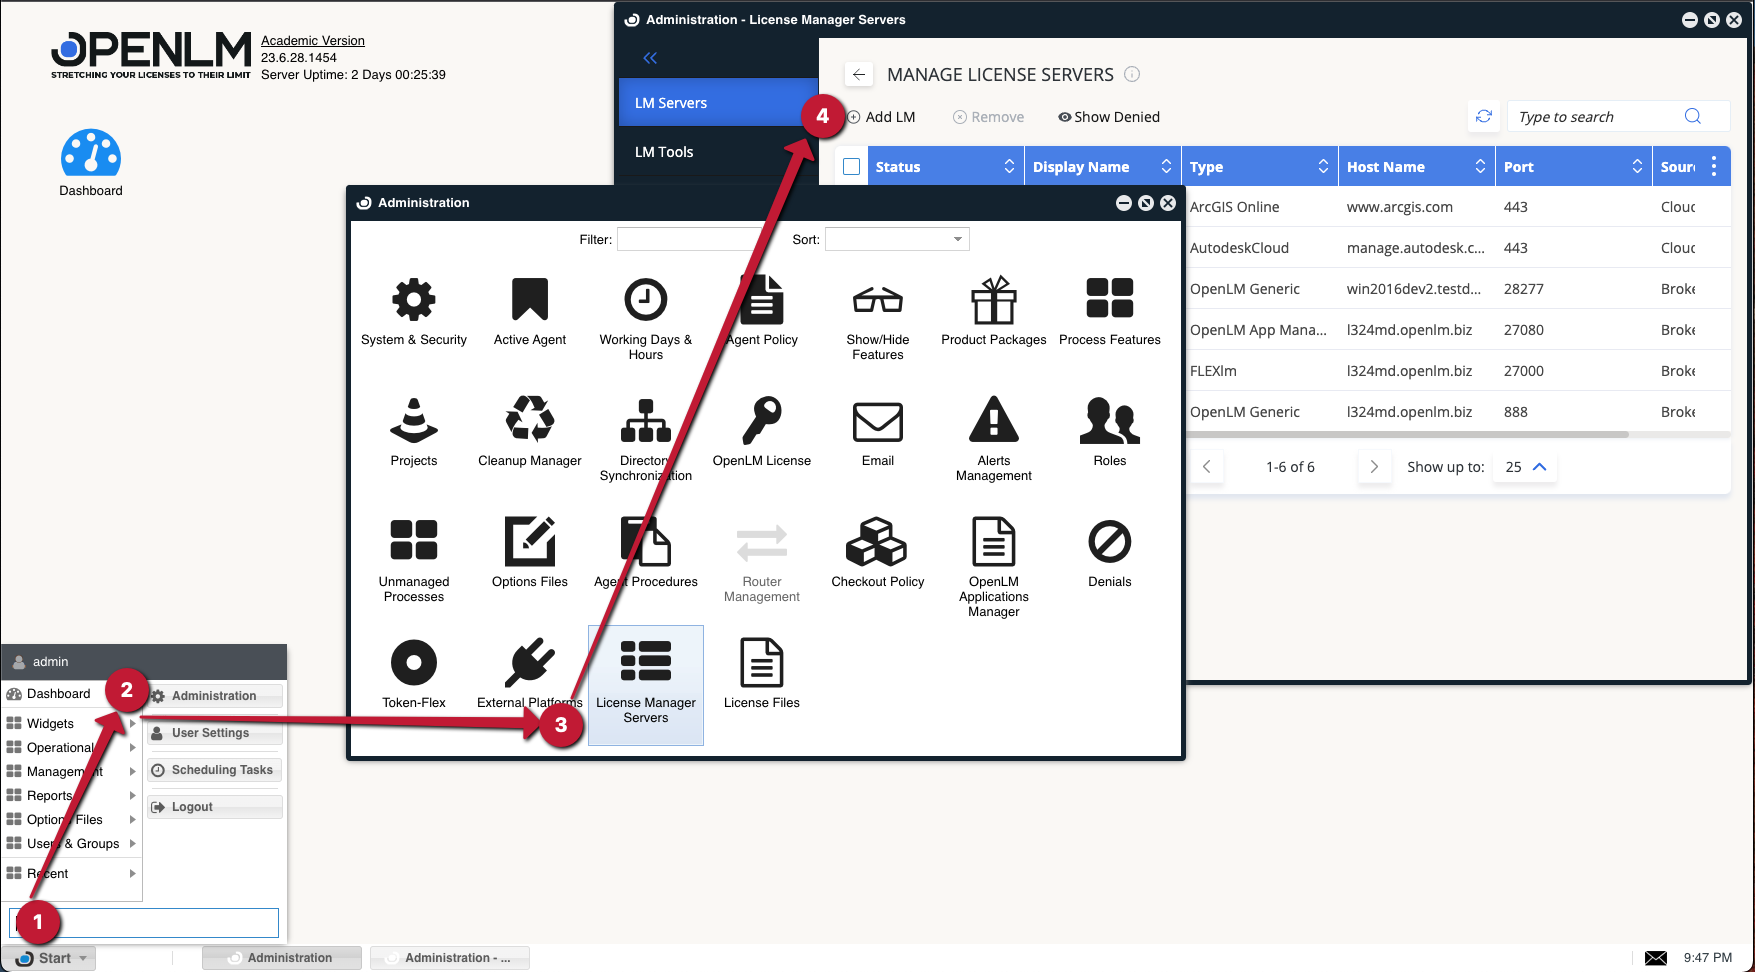Click the Add LM button

click(881, 117)
